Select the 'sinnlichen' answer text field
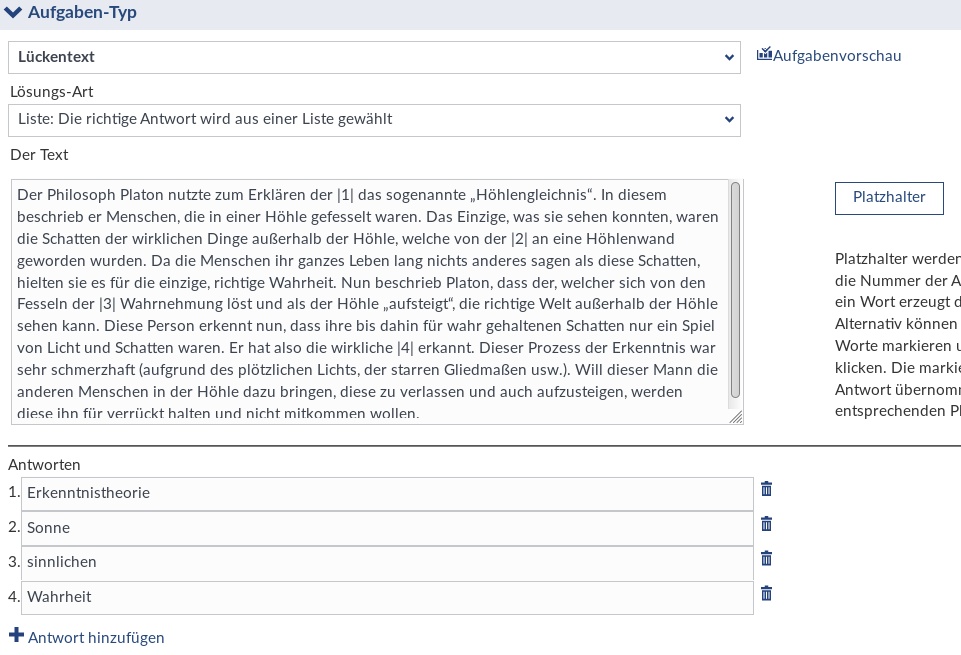This screenshot has width=961, height=655. (386, 562)
